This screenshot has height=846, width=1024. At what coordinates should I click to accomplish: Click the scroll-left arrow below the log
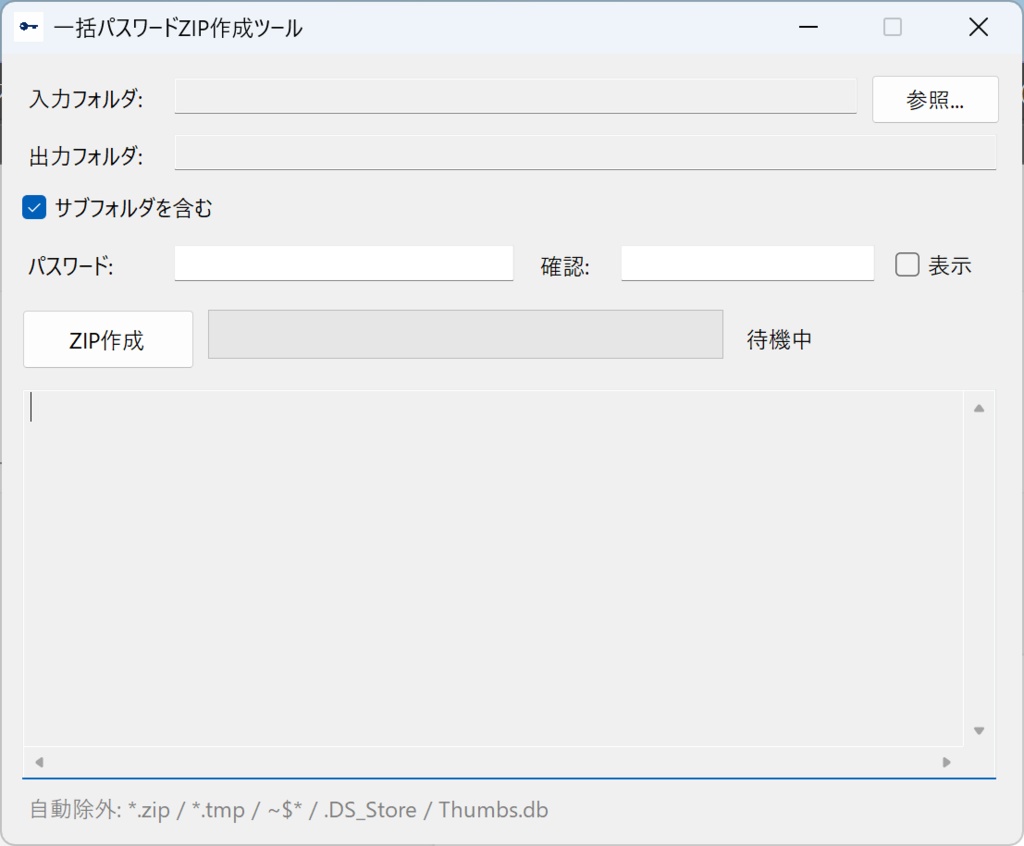[x=38, y=762]
